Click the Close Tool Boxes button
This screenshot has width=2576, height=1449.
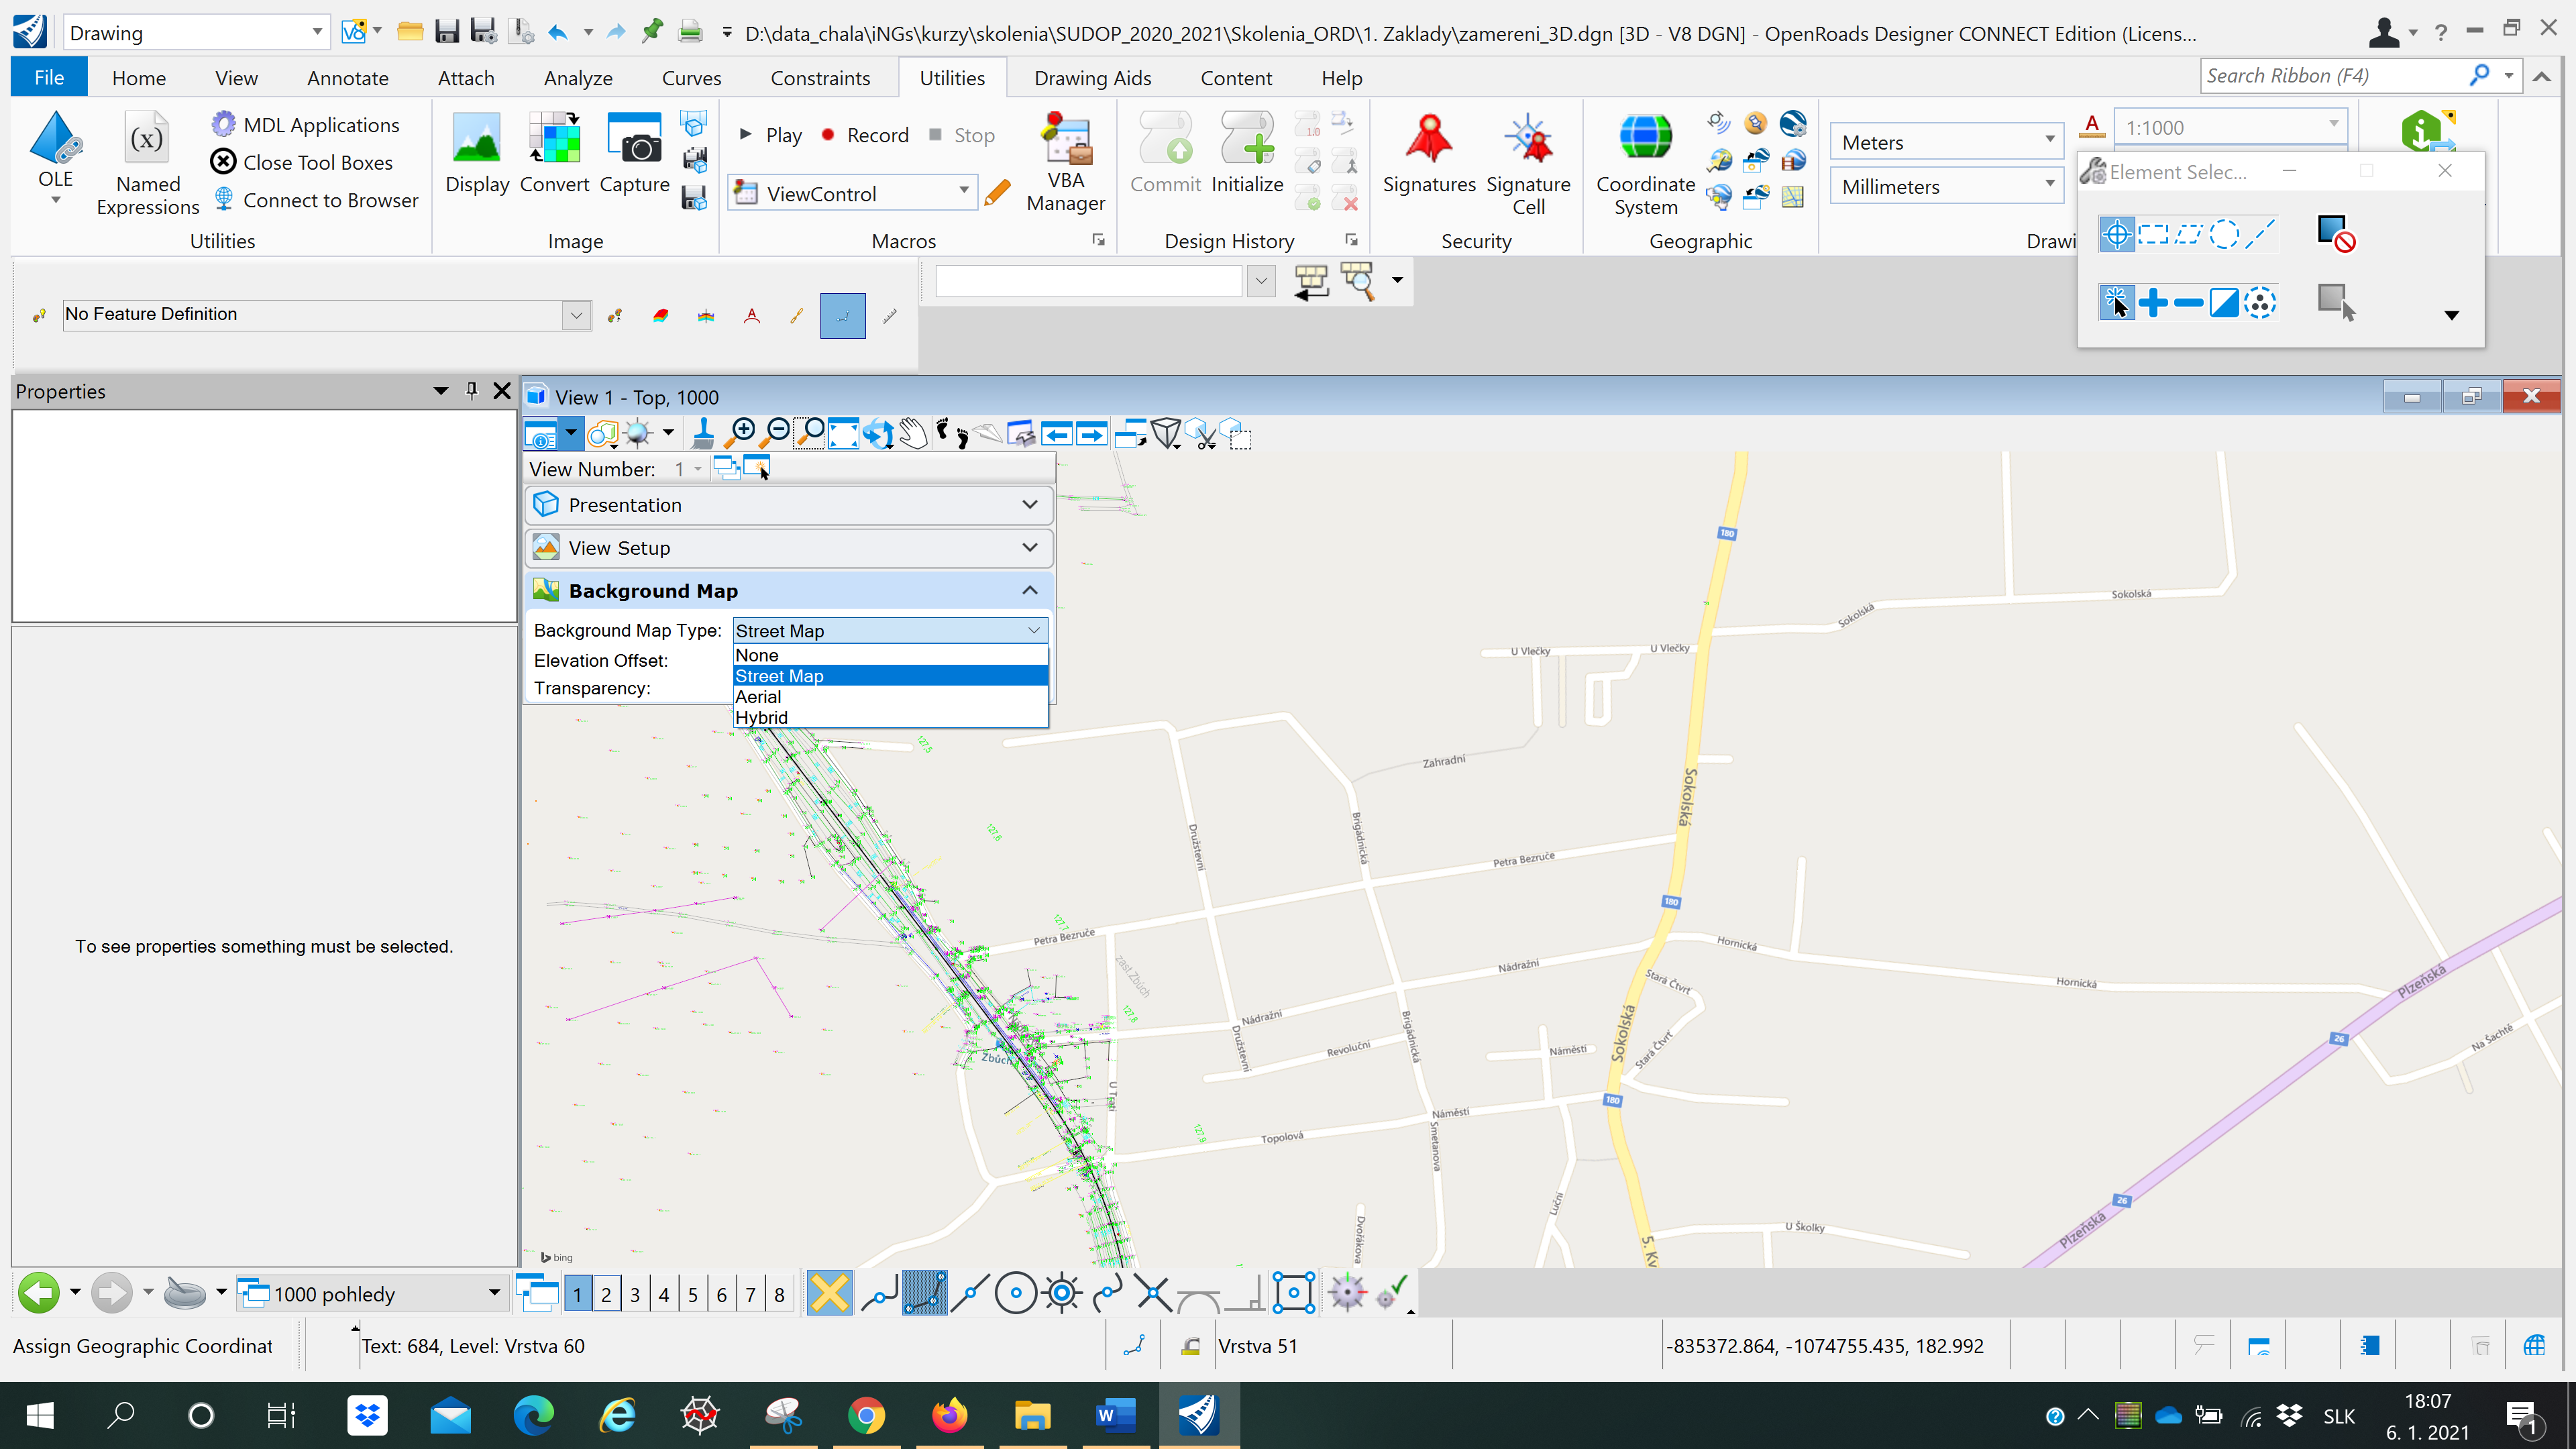(x=302, y=162)
